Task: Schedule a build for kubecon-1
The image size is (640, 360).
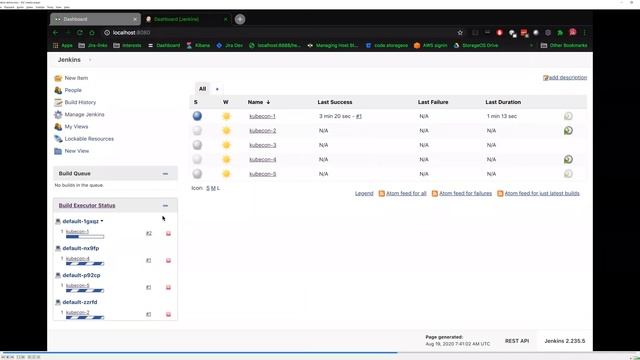Action: click(568, 116)
